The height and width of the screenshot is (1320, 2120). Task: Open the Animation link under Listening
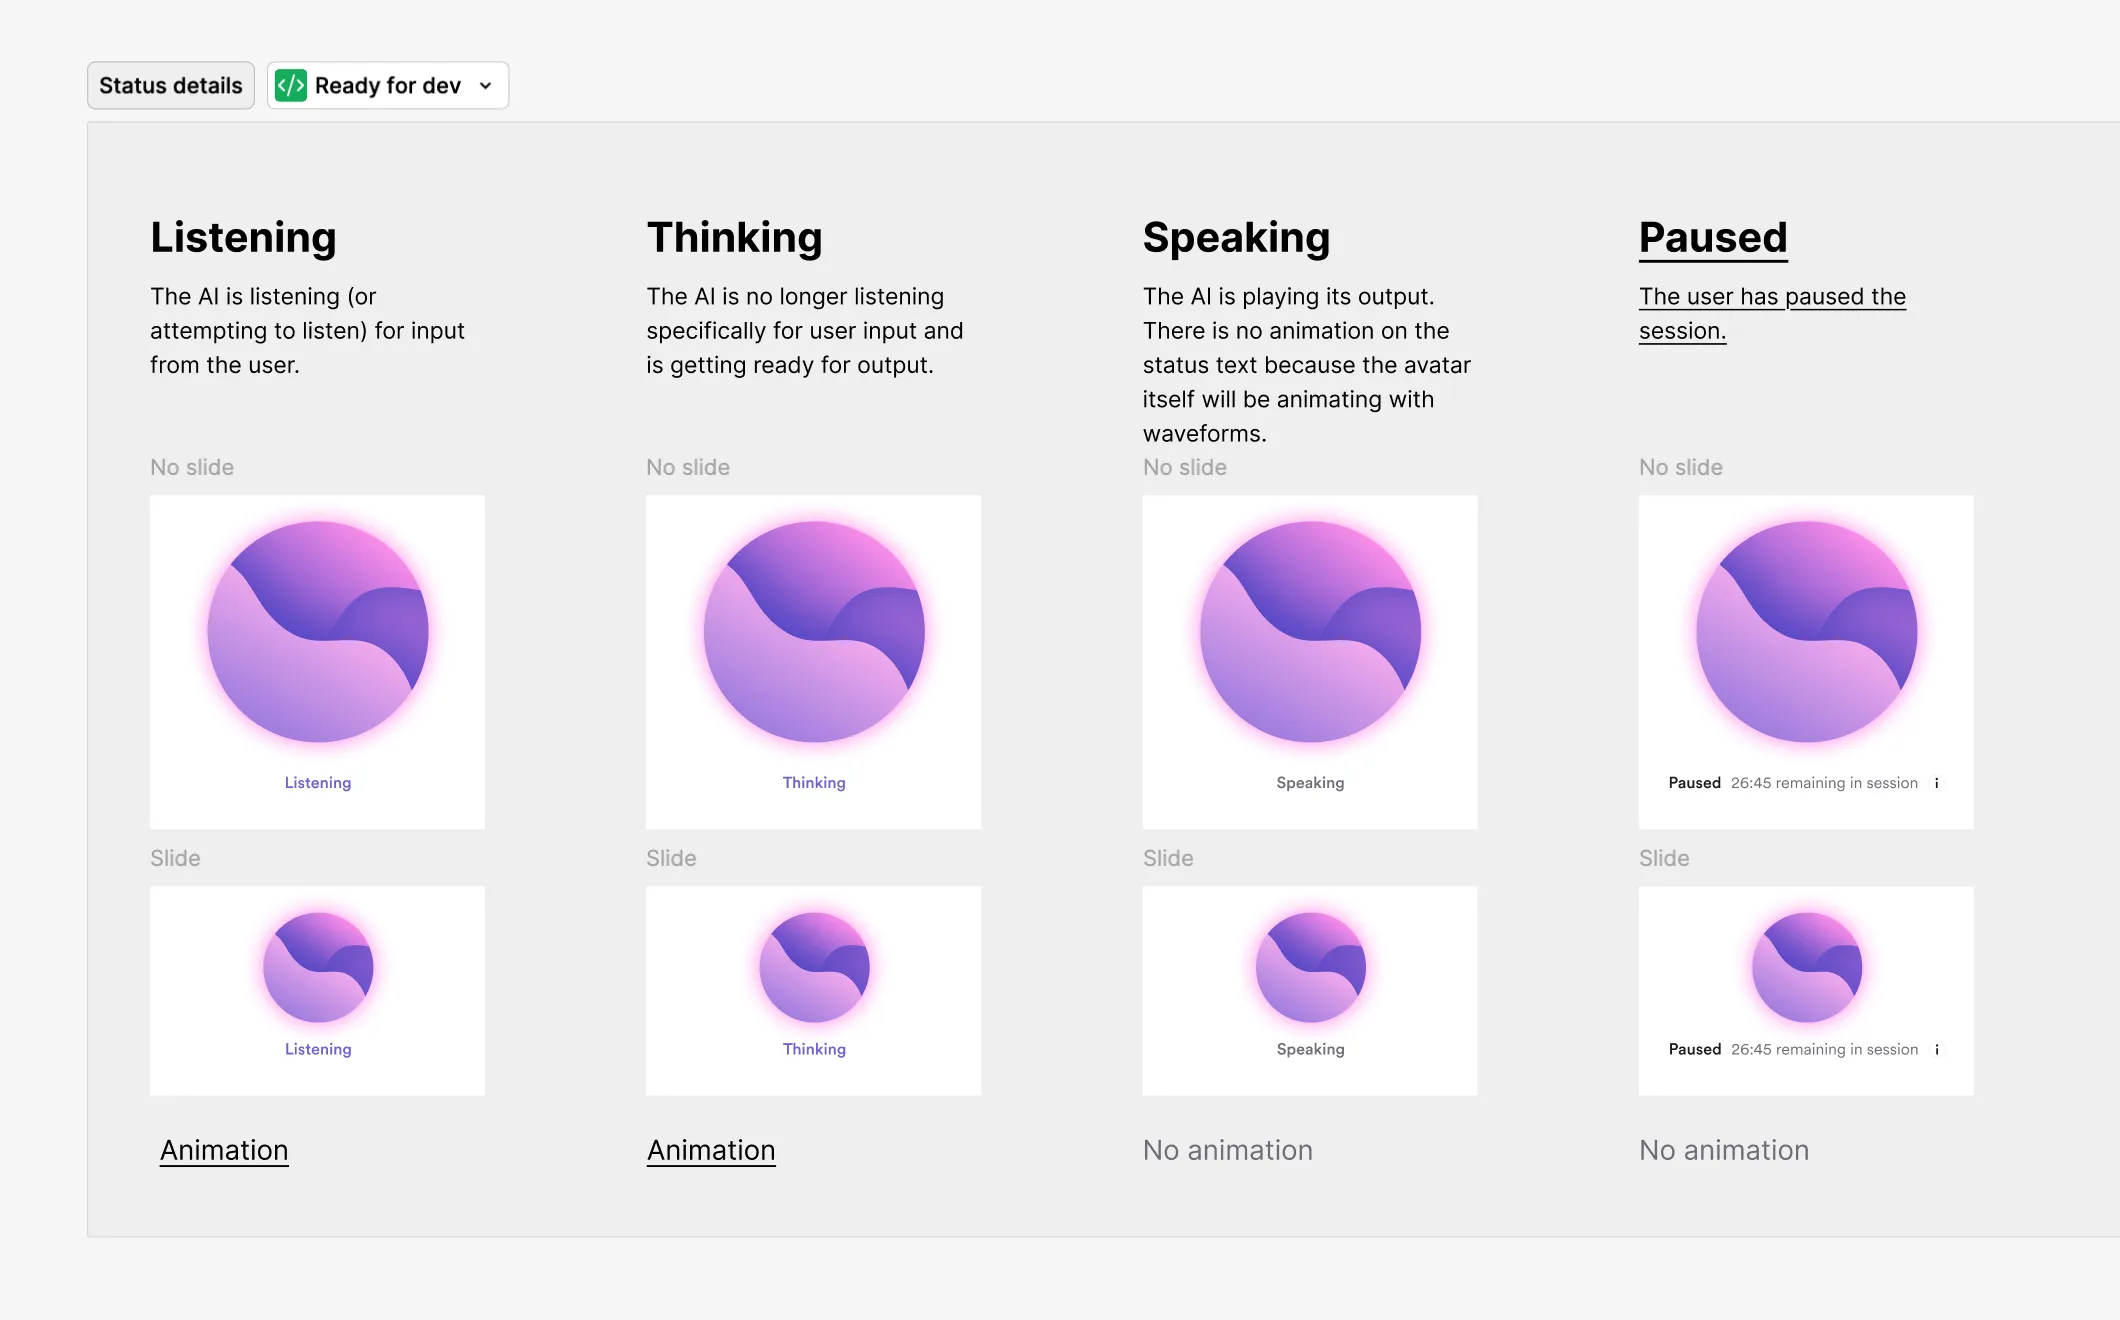click(224, 1150)
